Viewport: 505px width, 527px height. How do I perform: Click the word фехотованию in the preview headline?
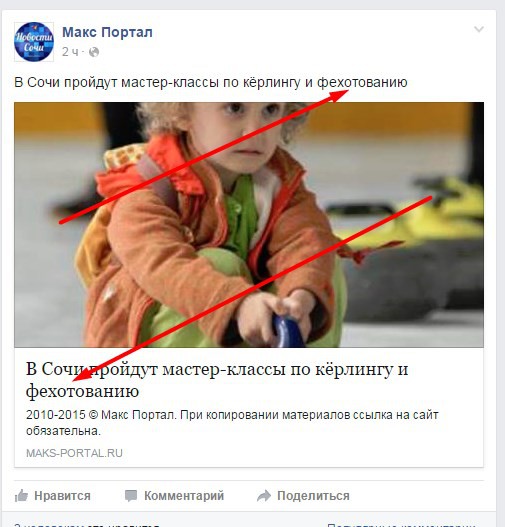(82, 391)
